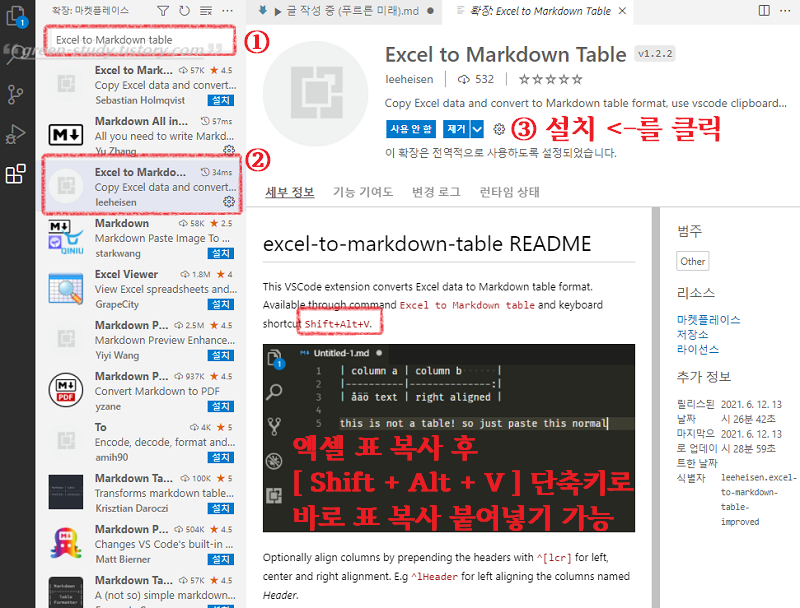Open the extension detail page gear menu
The width and height of the screenshot is (800, 608).
[x=499, y=129]
